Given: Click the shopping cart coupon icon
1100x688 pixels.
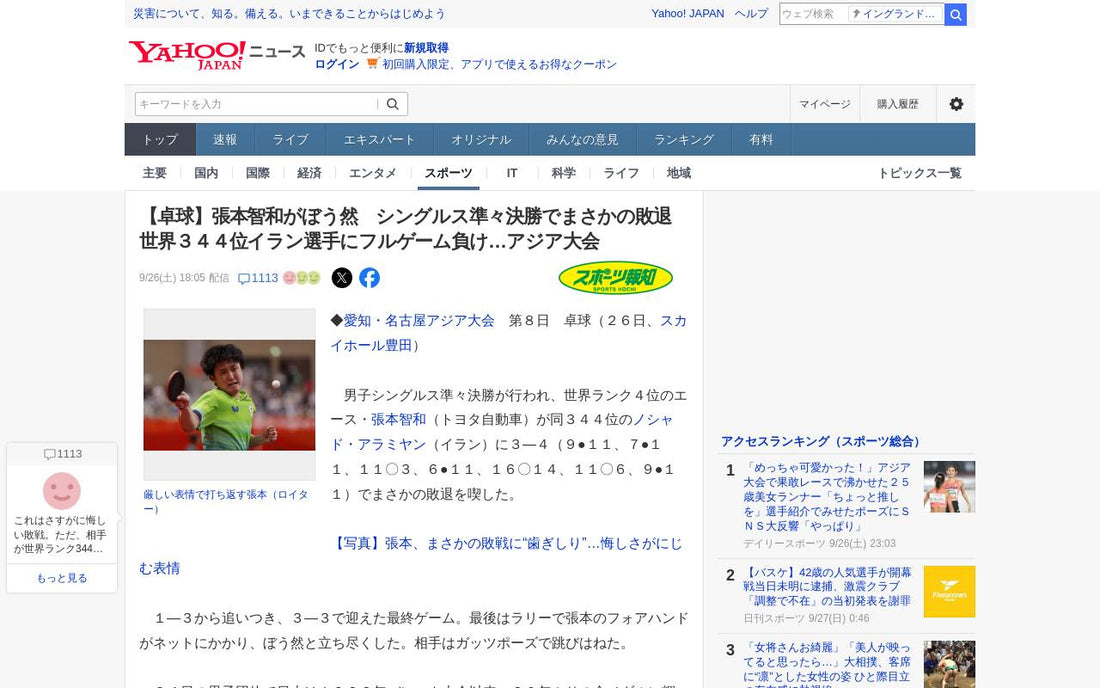Looking at the screenshot, I should 373,63.
